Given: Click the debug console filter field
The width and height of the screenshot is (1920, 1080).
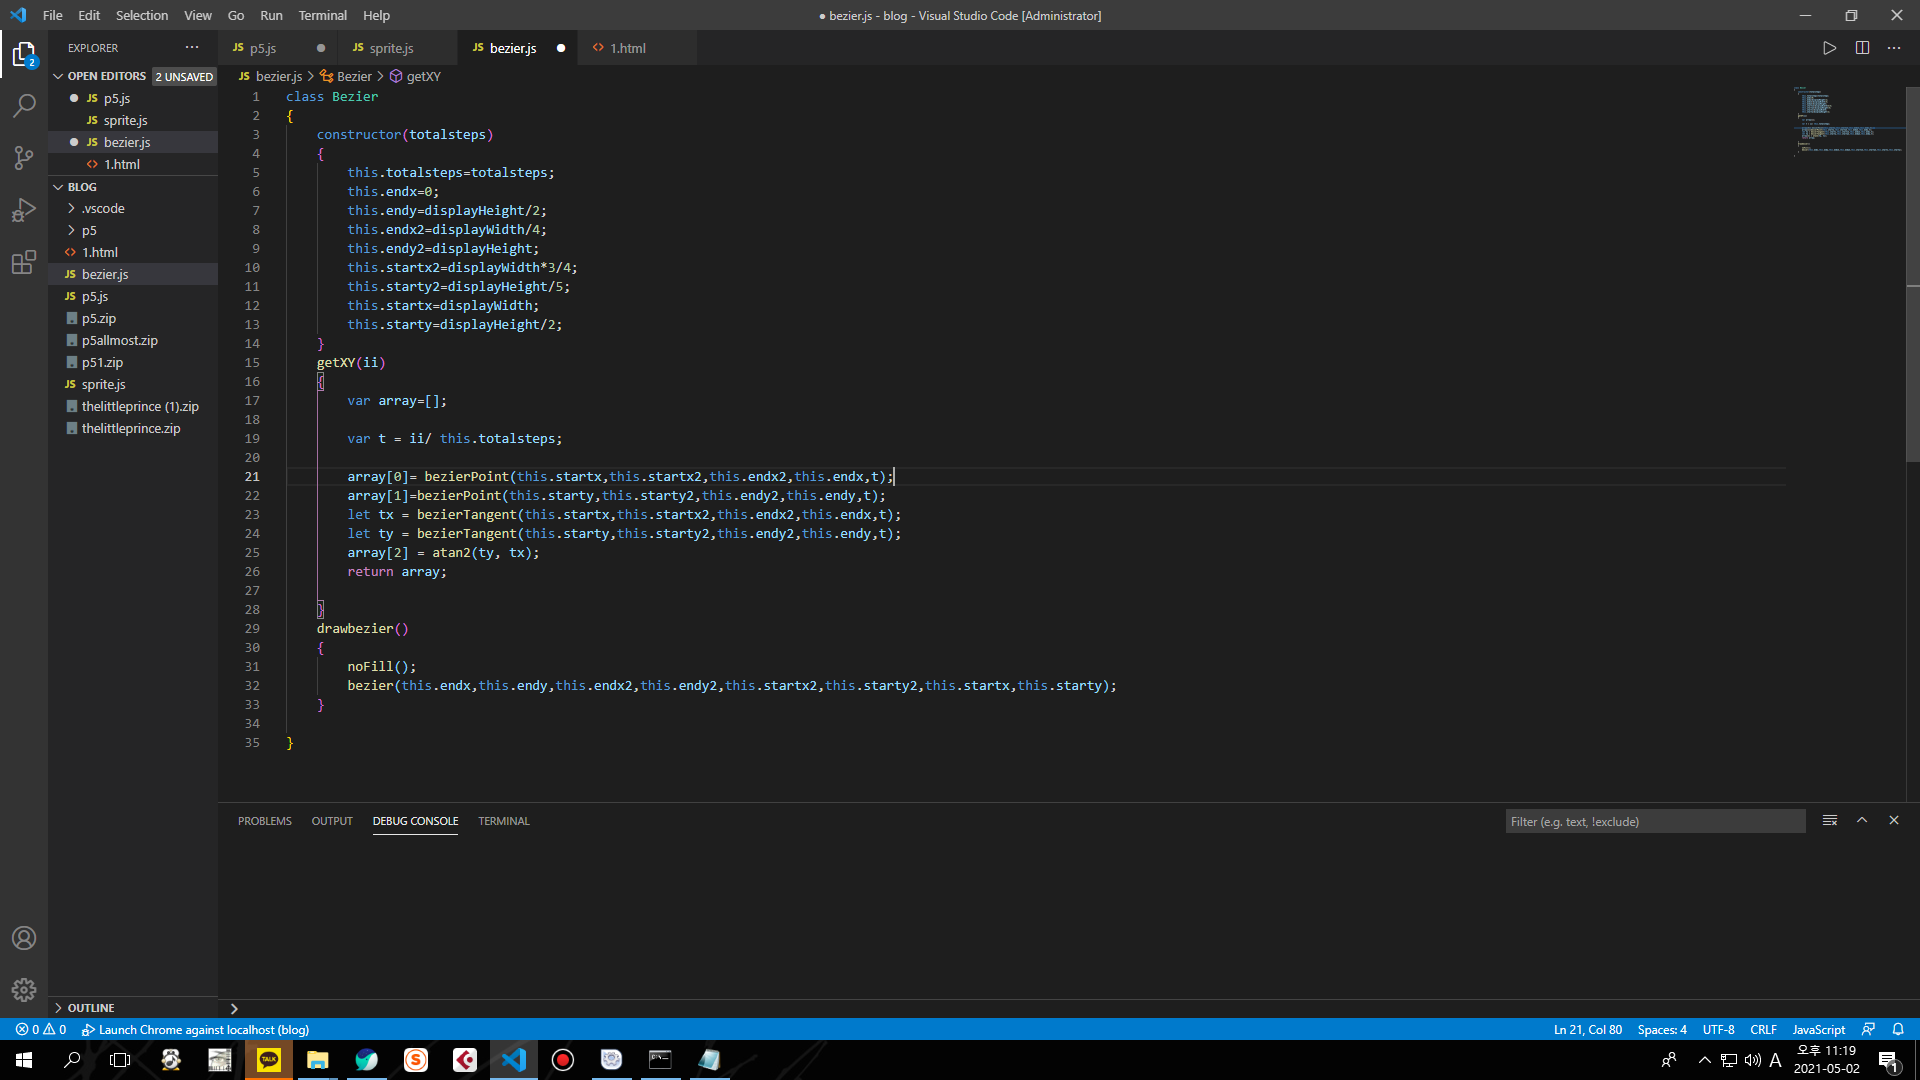Looking at the screenshot, I should pos(1654,821).
